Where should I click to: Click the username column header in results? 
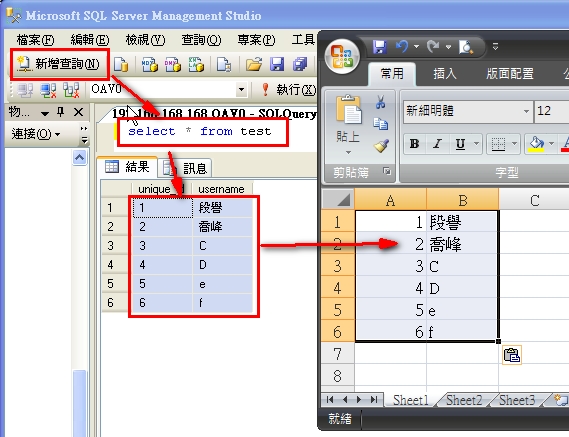pos(222,189)
